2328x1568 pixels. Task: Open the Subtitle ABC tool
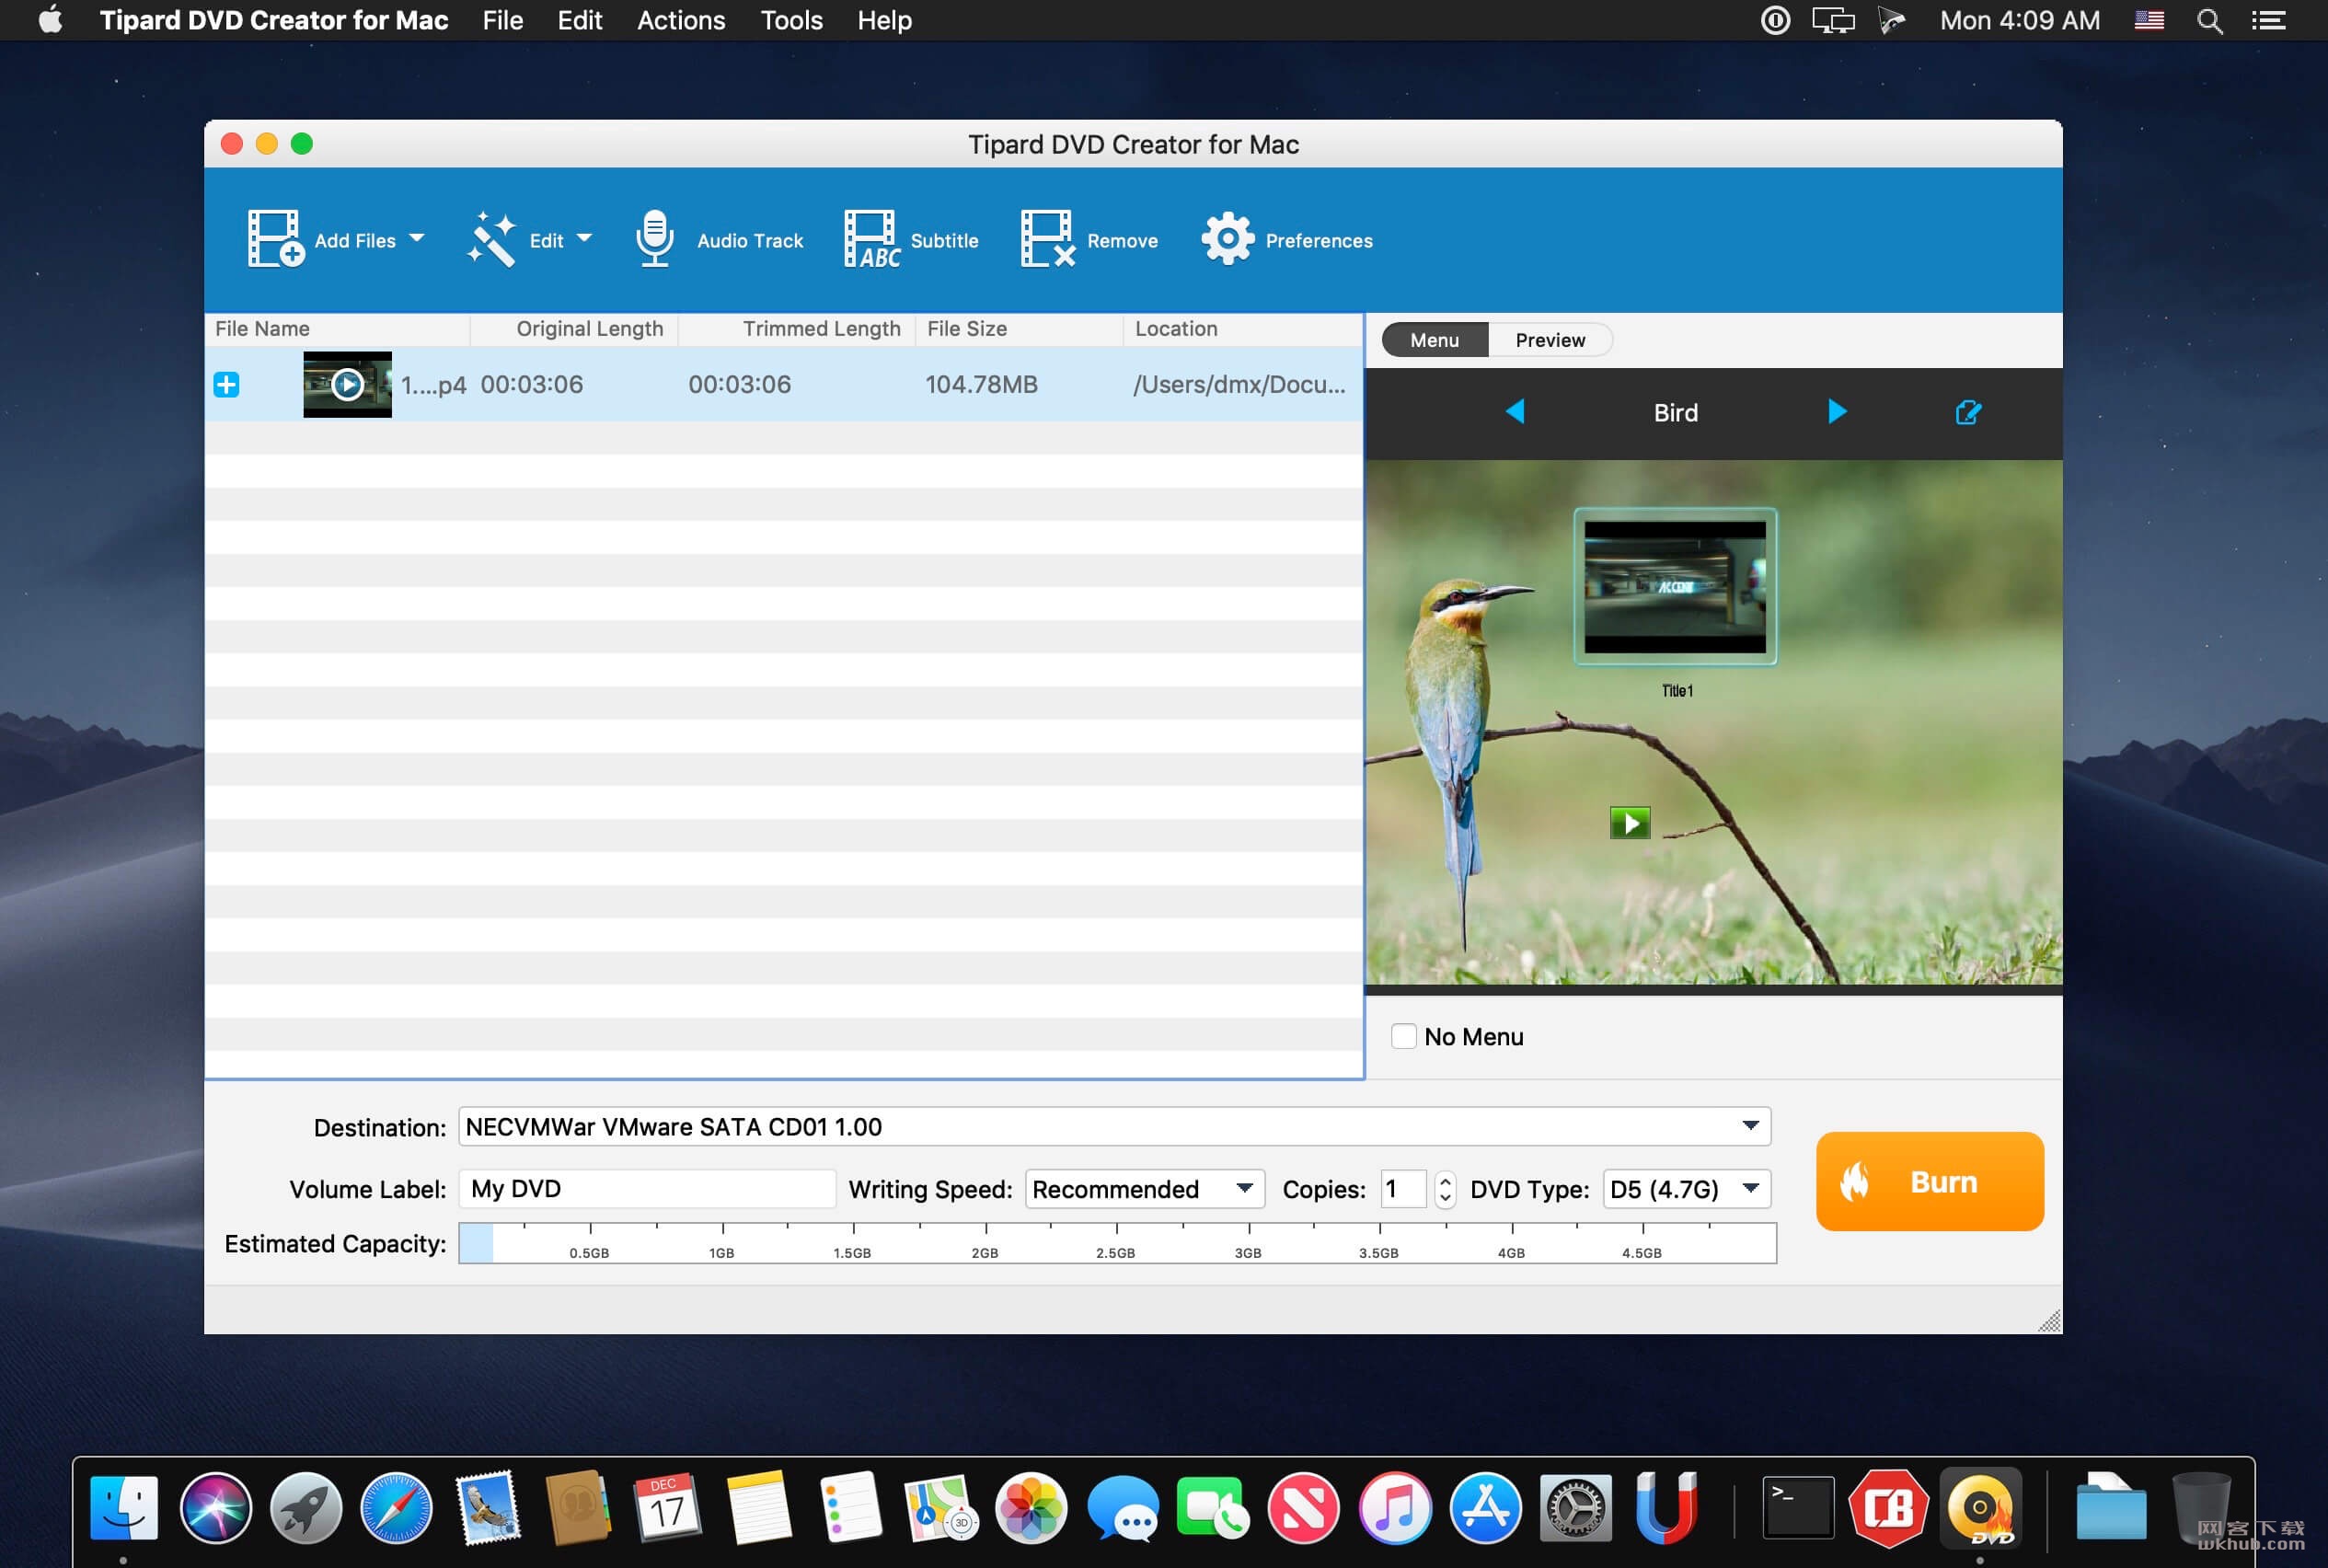(871, 239)
